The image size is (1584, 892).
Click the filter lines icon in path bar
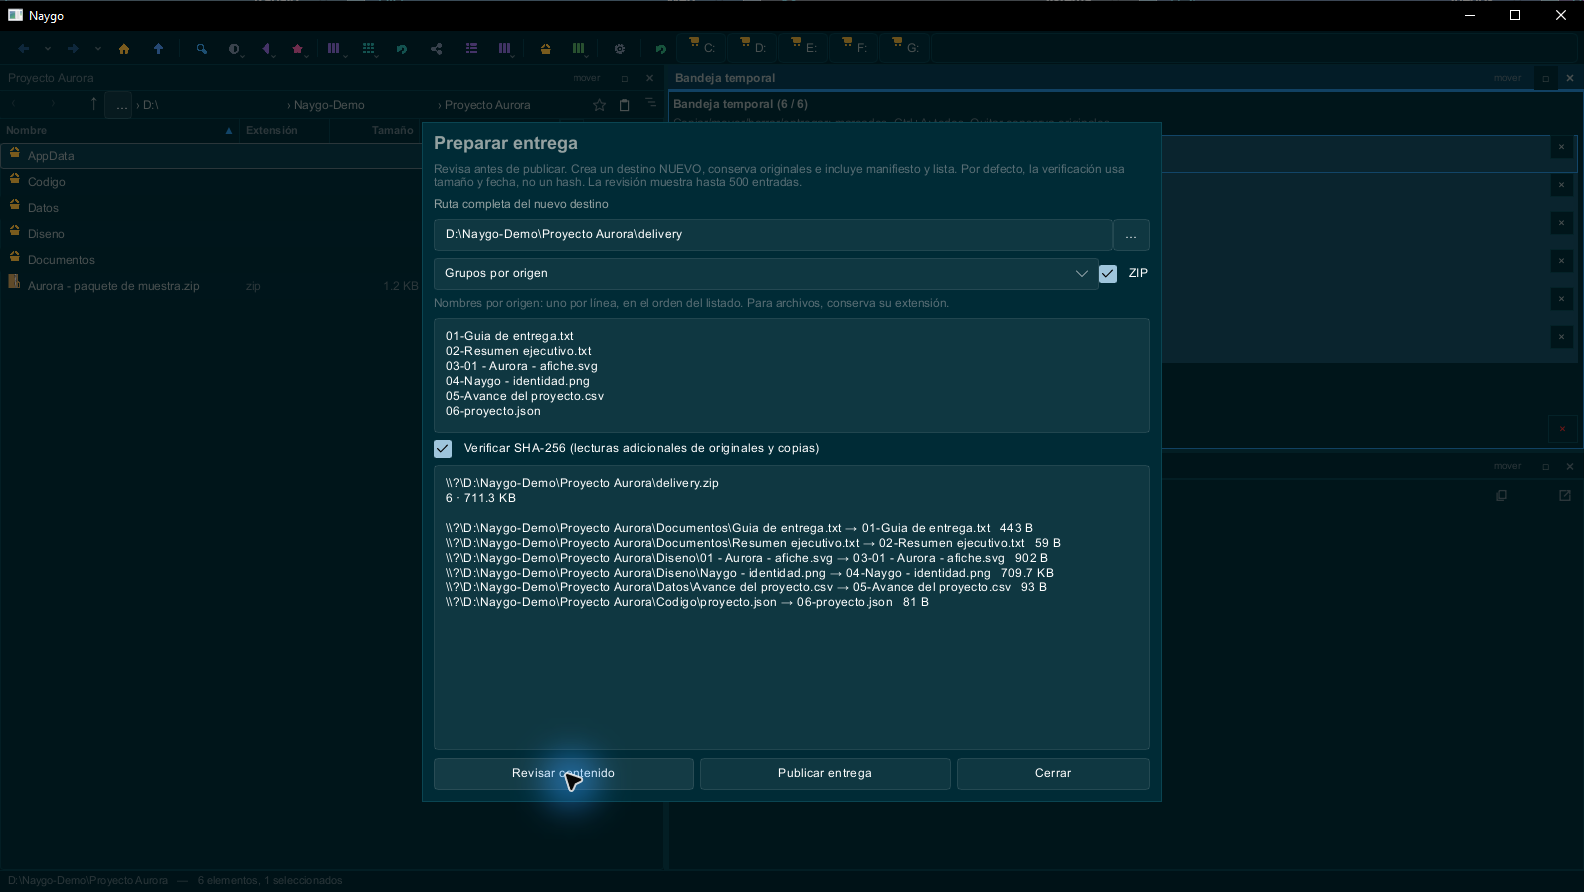click(x=651, y=103)
